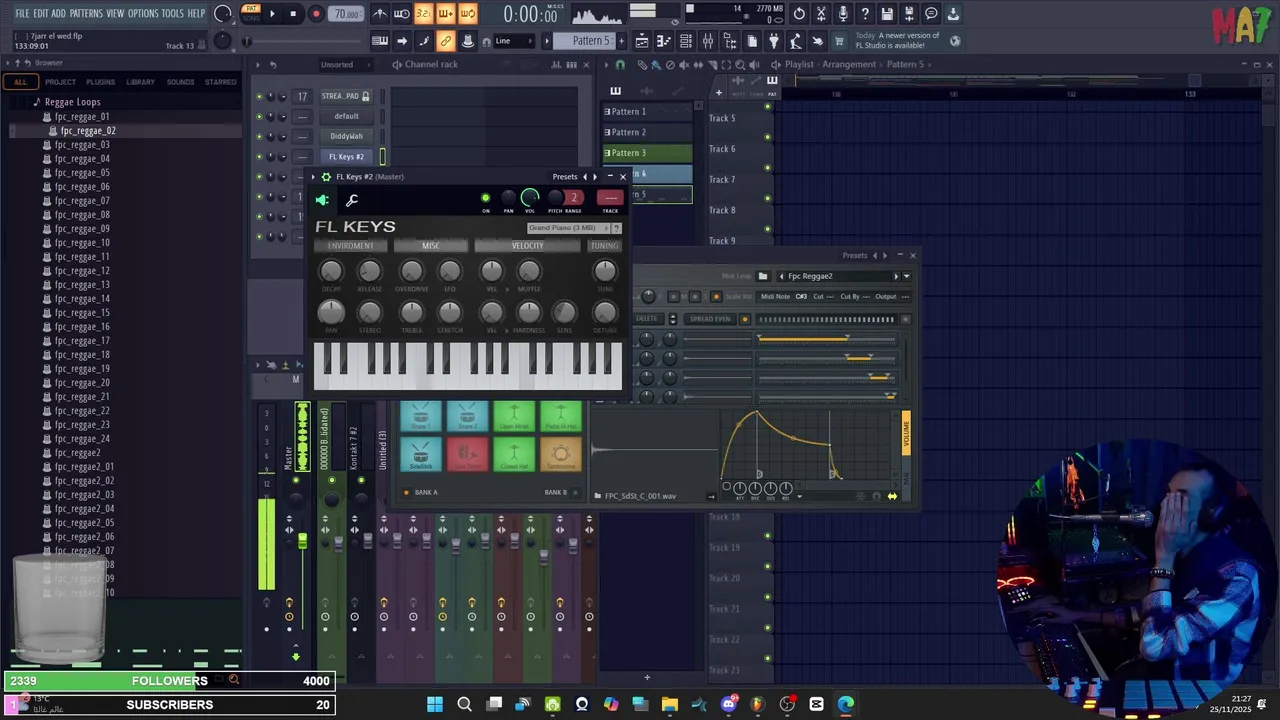1280x720 pixels.
Task: Click the Diddylaah channel button
Action: pos(346,137)
